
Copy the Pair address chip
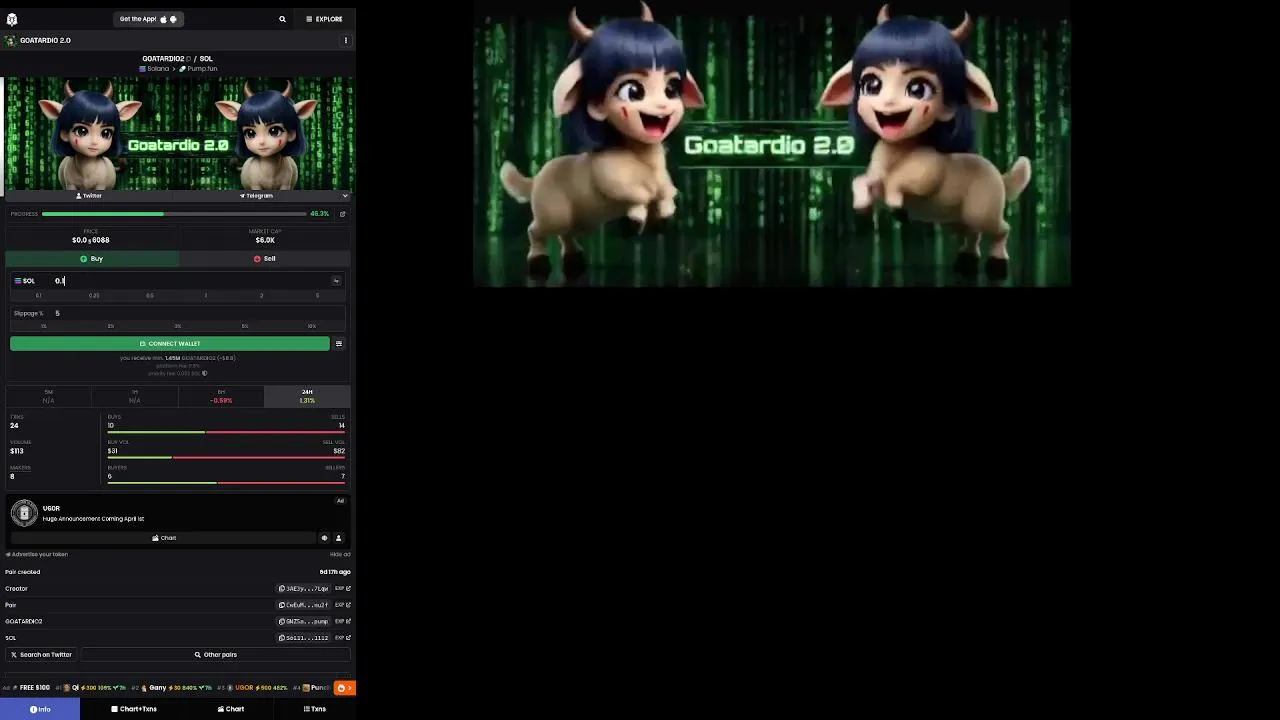click(303, 605)
